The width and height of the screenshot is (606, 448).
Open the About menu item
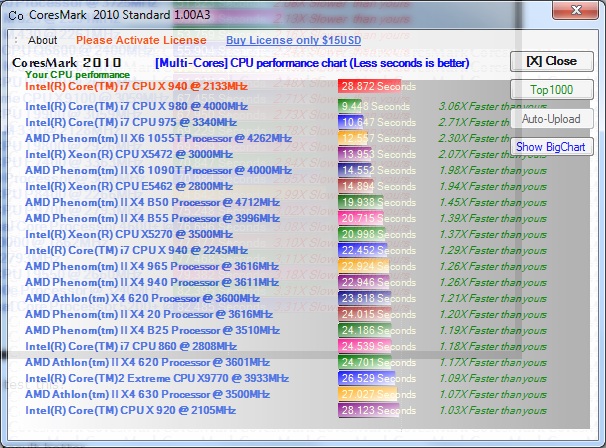tap(42, 40)
